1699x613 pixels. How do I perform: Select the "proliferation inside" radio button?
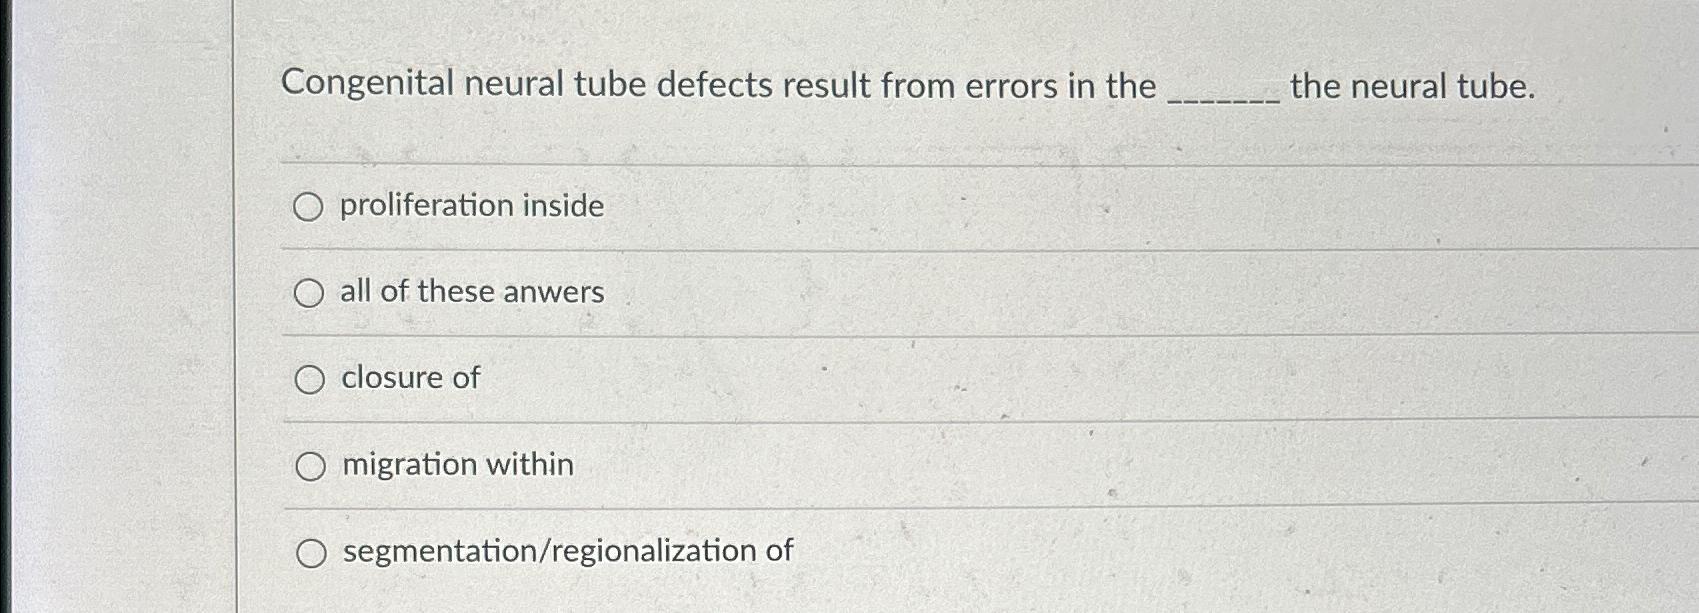(x=310, y=207)
